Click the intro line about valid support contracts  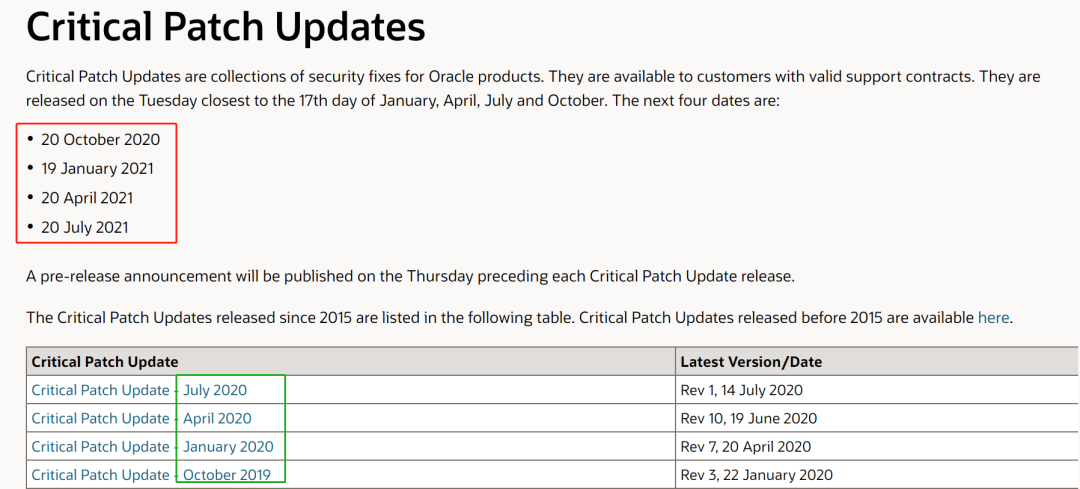click(534, 75)
